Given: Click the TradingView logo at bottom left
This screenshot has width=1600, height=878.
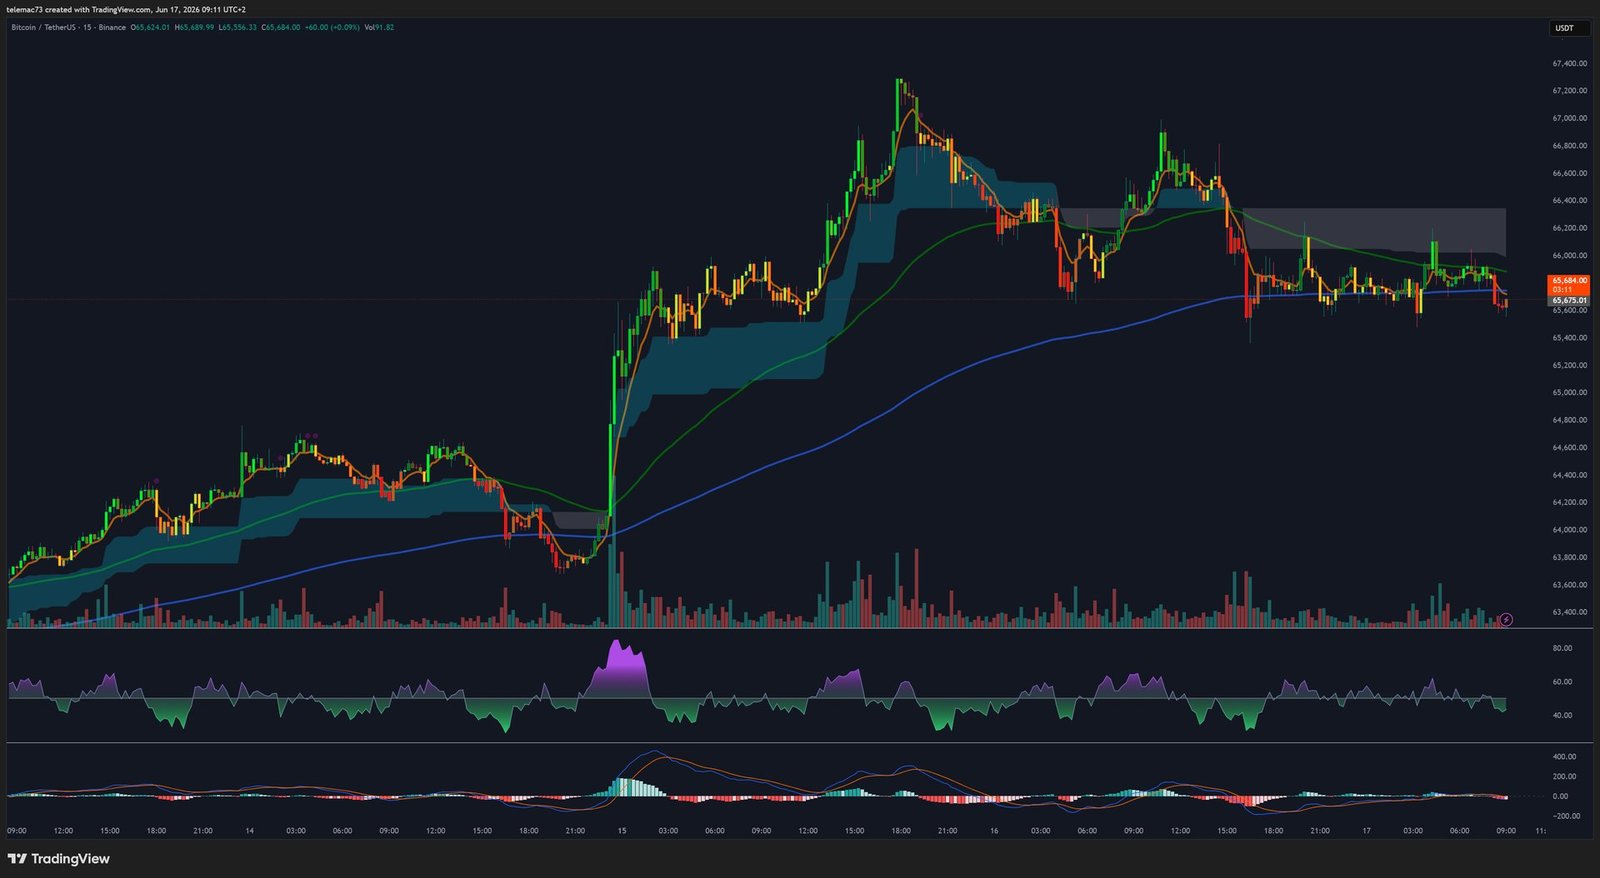Looking at the screenshot, I should [x=58, y=859].
